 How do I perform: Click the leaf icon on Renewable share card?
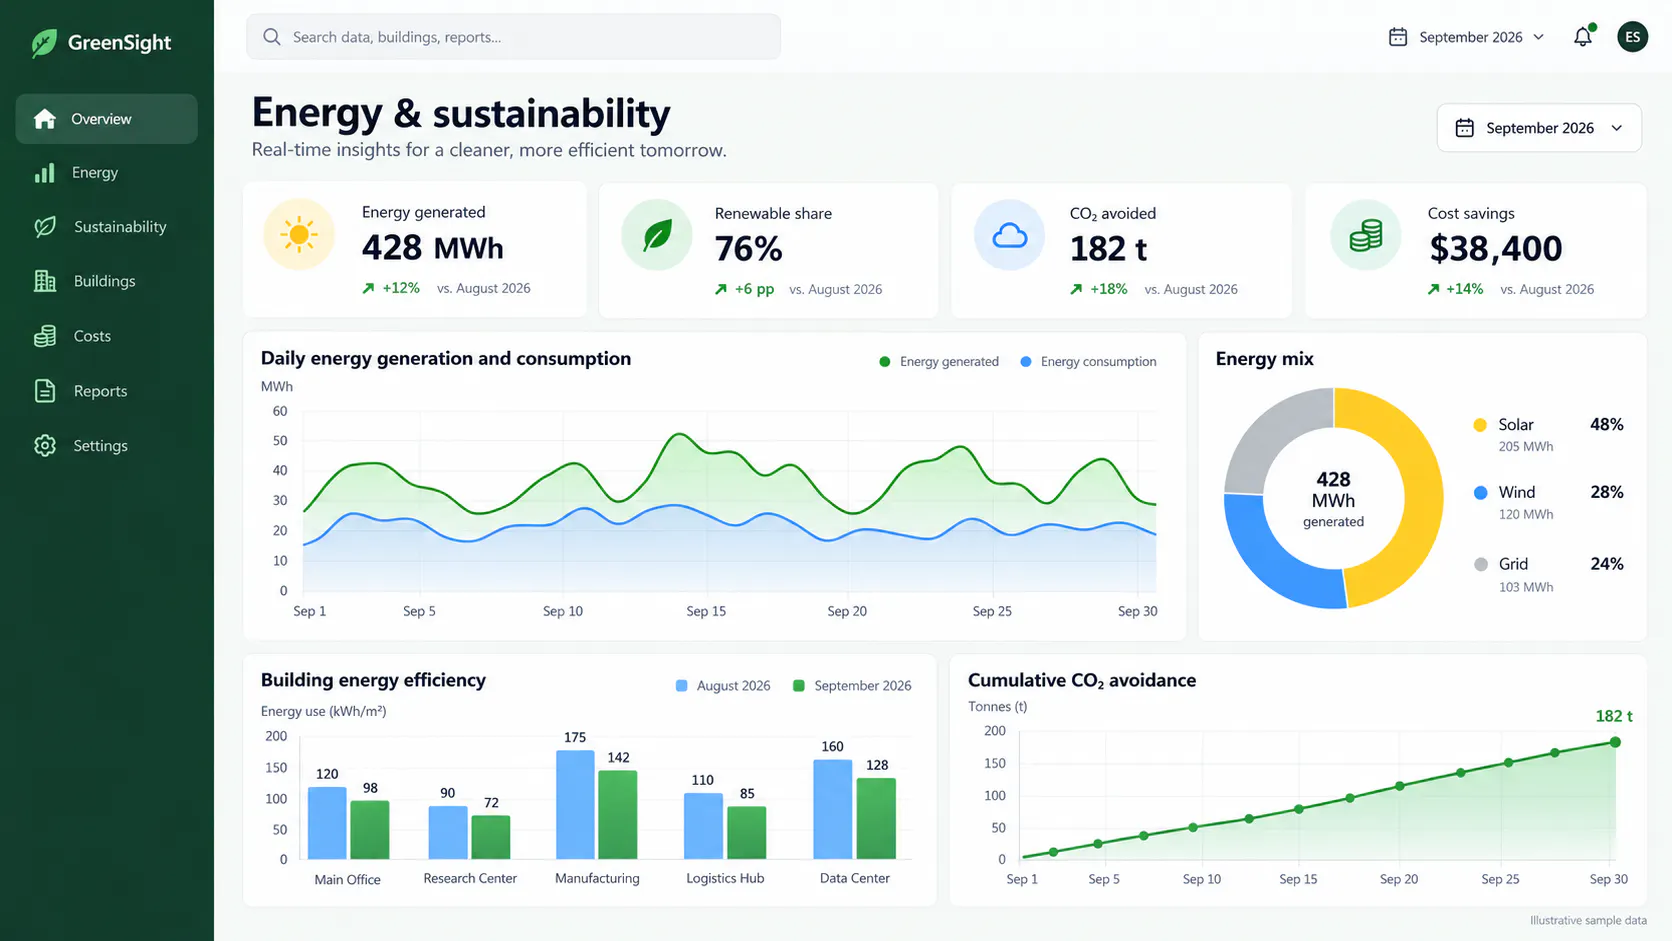(657, 235)
